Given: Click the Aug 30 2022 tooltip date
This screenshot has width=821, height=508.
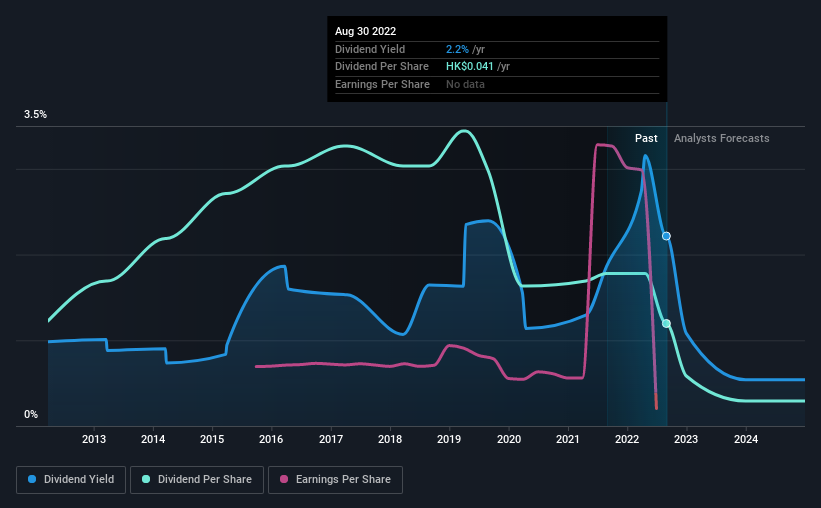Looking at the screenshot, I should pyautogui.click(x=364, y=30).
